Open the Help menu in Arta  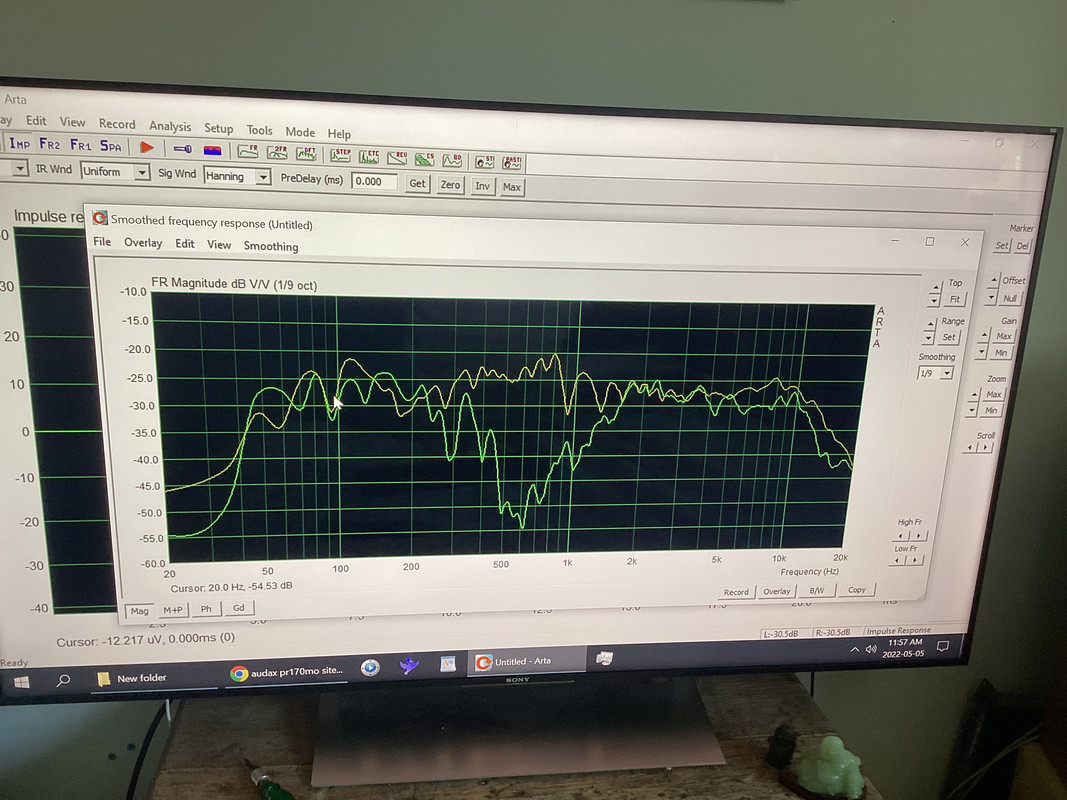click(x=339, y=134)
